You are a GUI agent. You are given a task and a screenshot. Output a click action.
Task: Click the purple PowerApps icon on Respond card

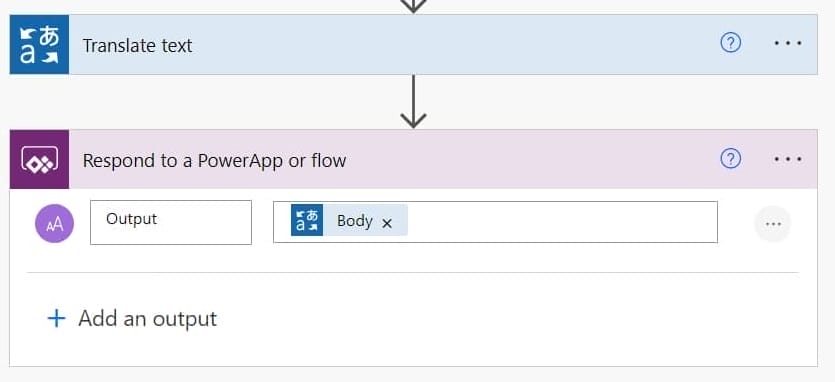pos(39,159)
